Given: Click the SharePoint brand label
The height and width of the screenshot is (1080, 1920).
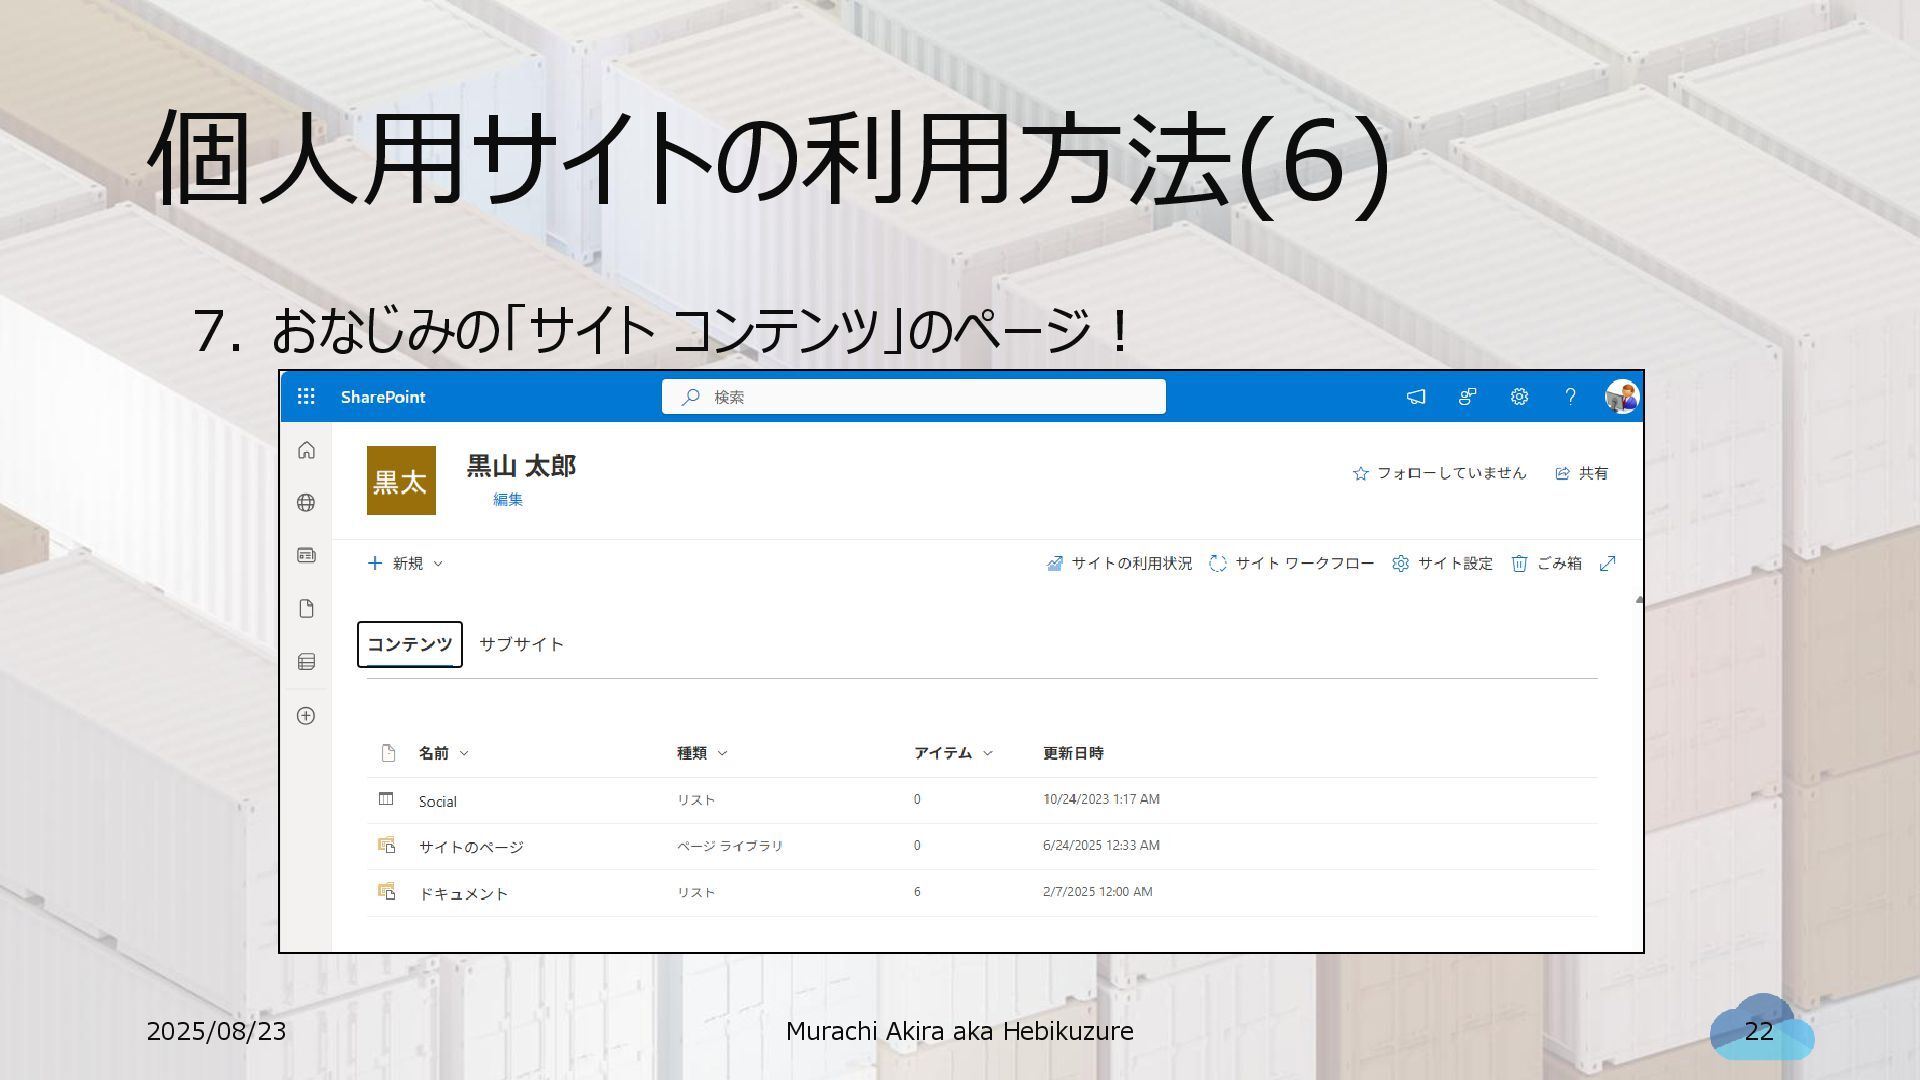Looking at the screenshot, I should tap(383, 397).
